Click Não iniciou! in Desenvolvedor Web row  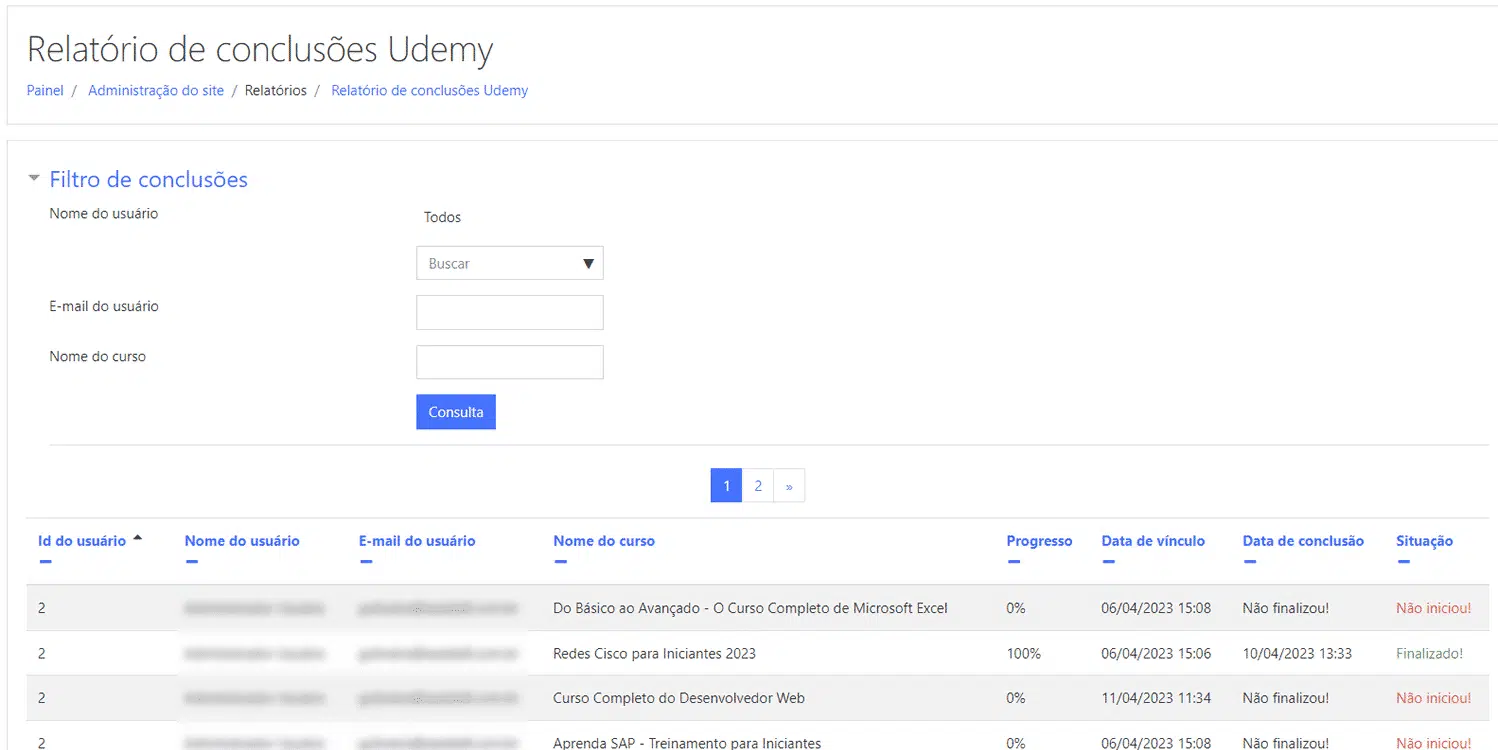click(x=1434, y=698)
